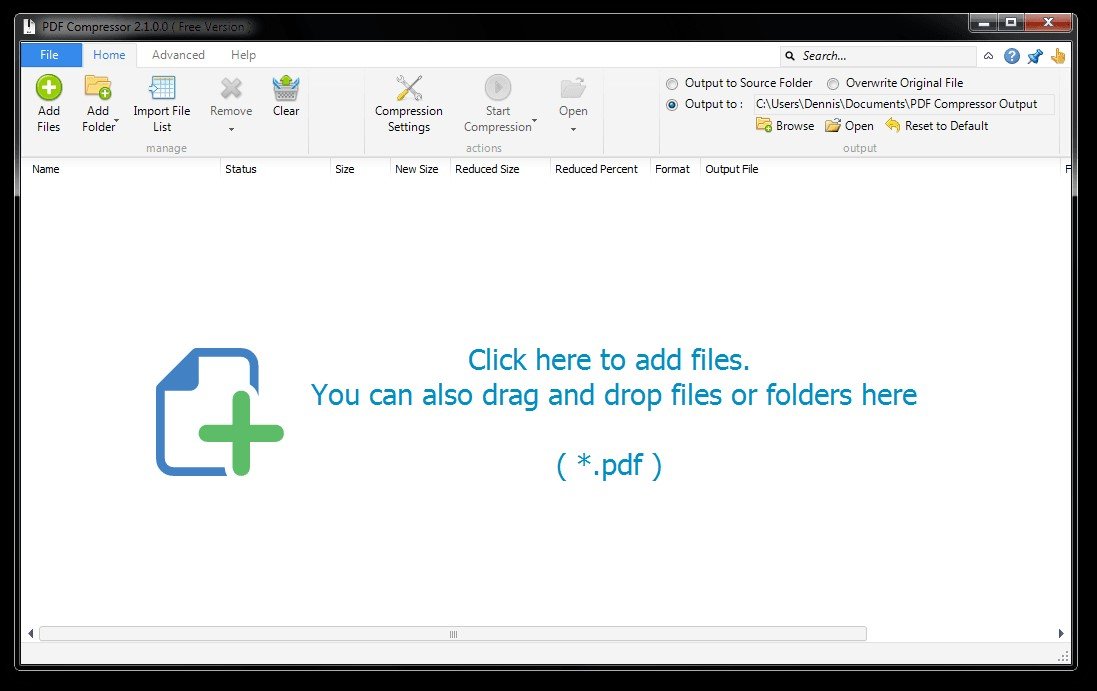This screenshot has width=1097, height=691.
Task: Click the search magnifier icon
Action: pyautogui.click(x=790, y=56)
